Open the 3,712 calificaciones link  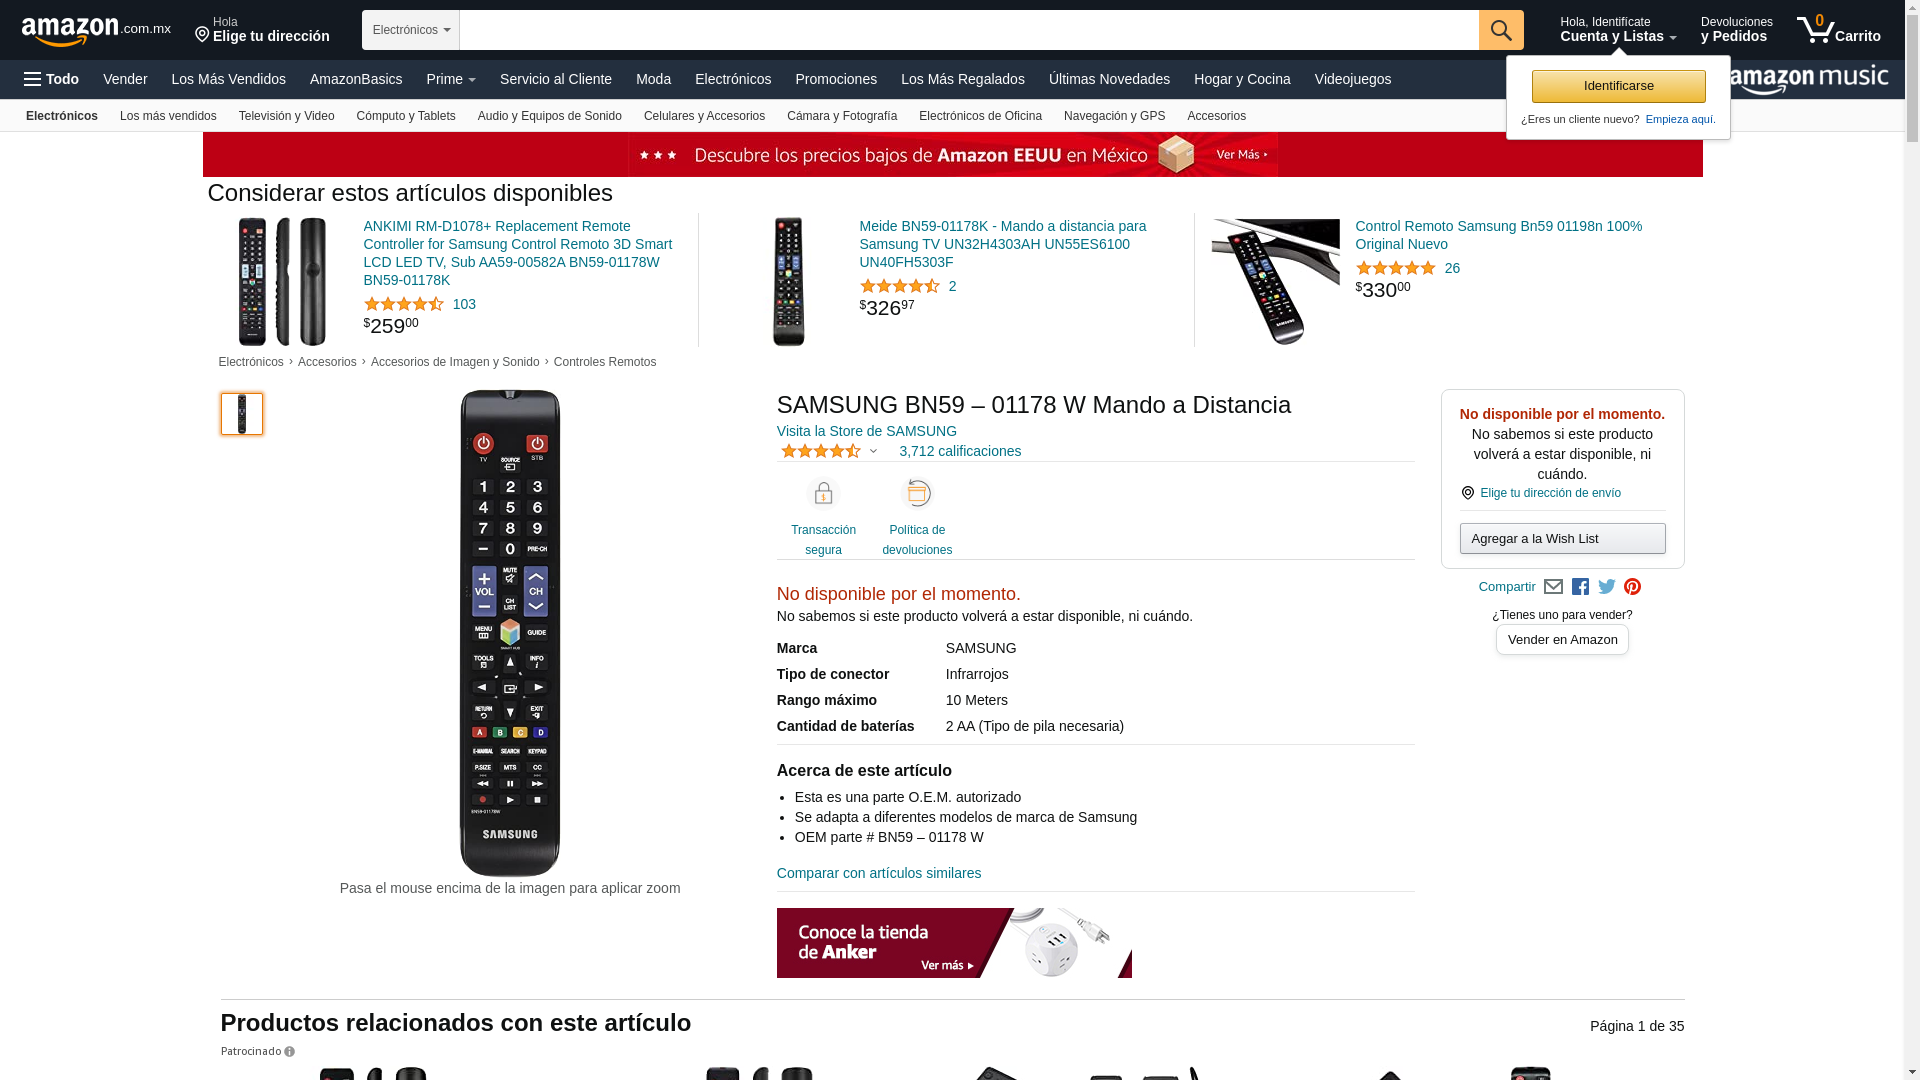point(960,451)
